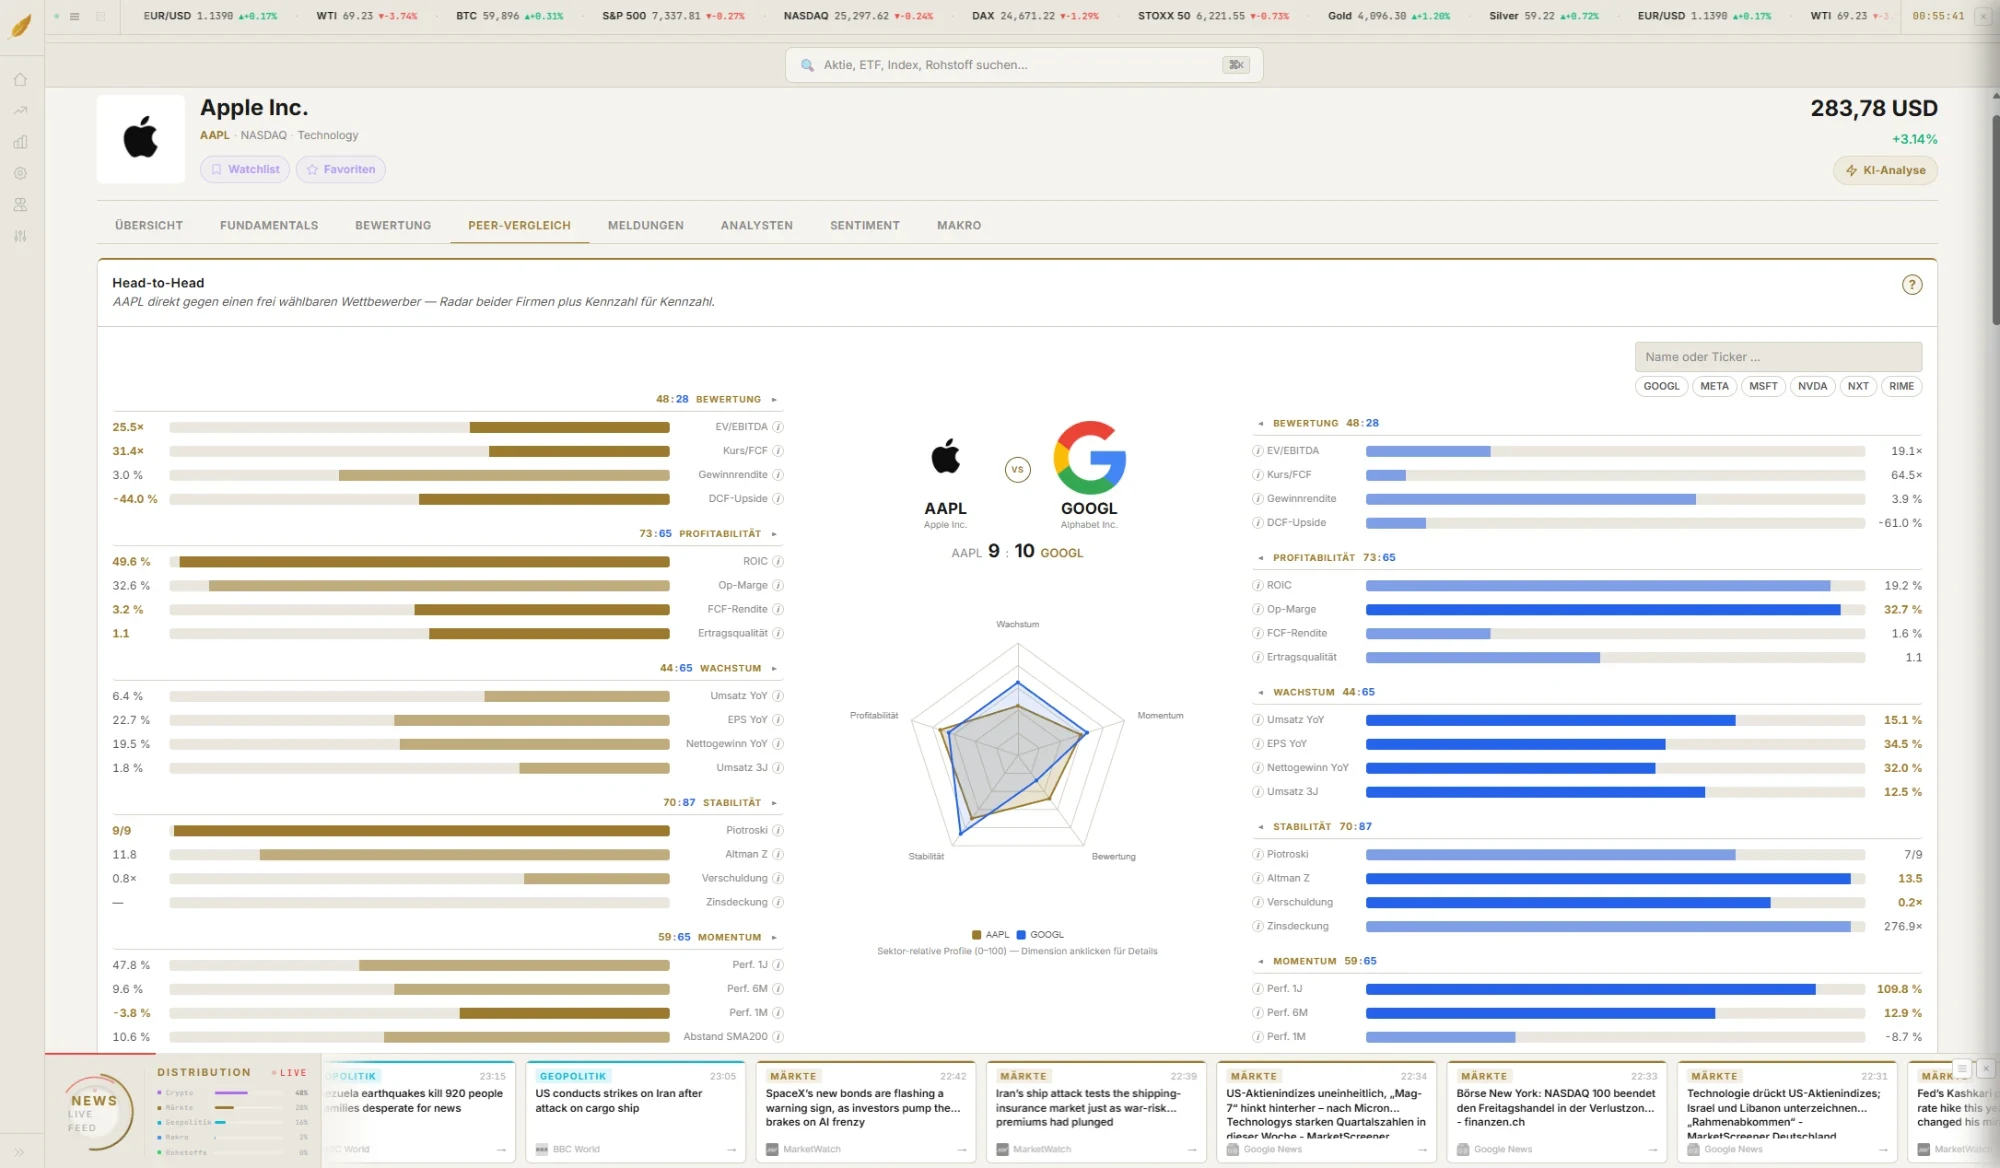The image size is (2000, 1168).
Task: Click the Momentum axis label on radar
Action: point(1160,716)
